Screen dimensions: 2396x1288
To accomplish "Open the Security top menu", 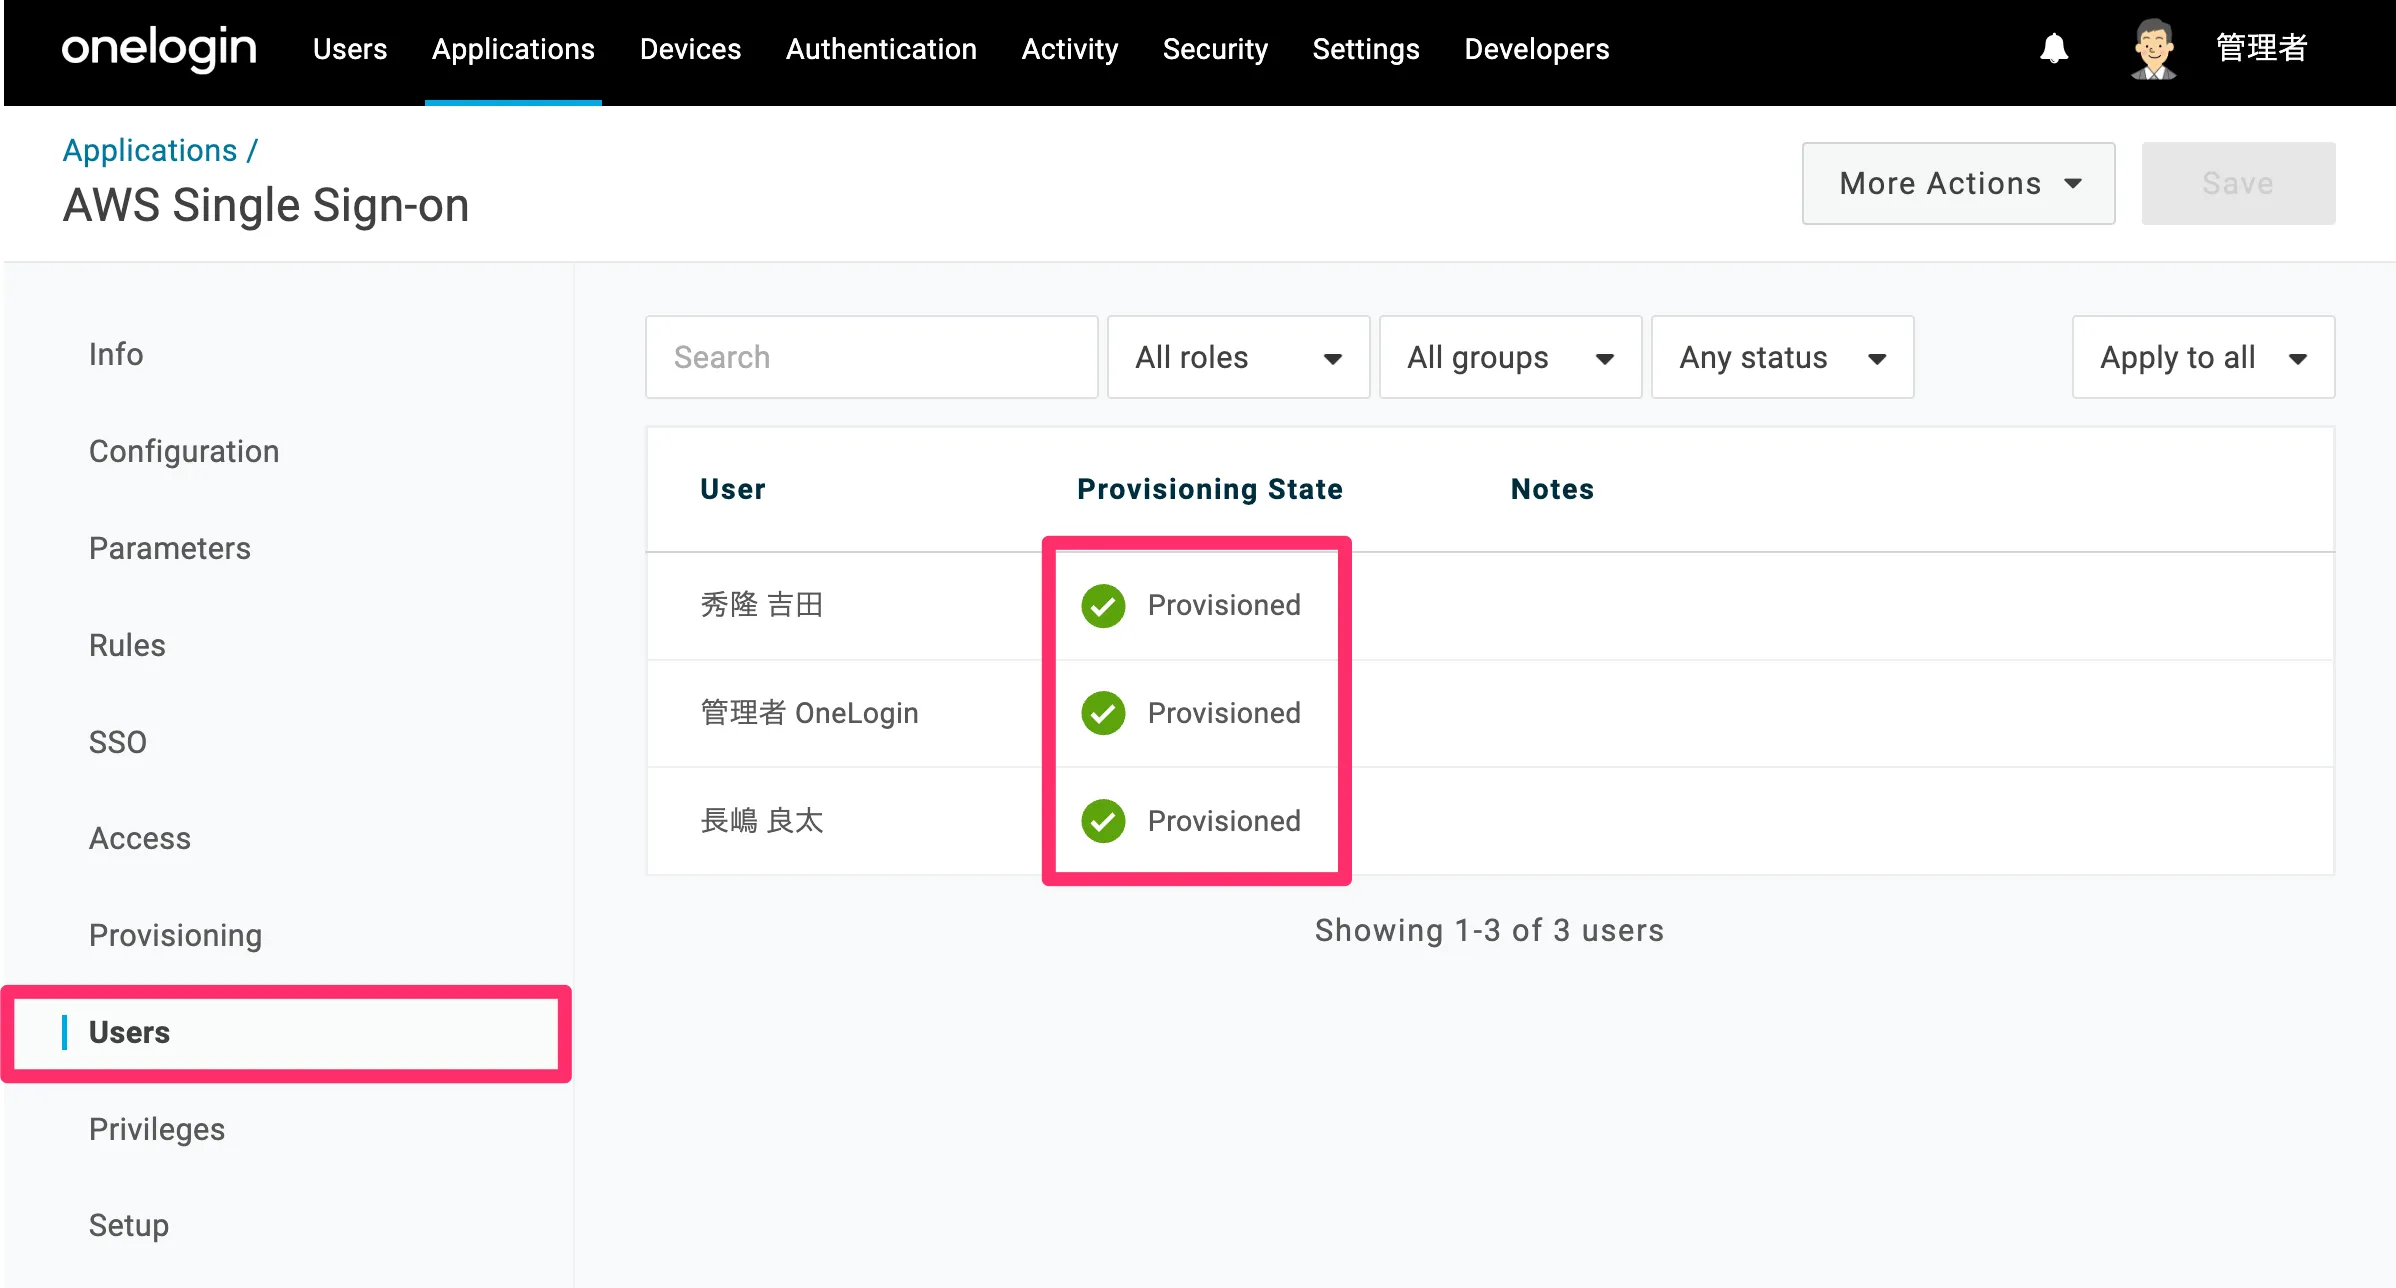I will click(x=1215, y=49).
